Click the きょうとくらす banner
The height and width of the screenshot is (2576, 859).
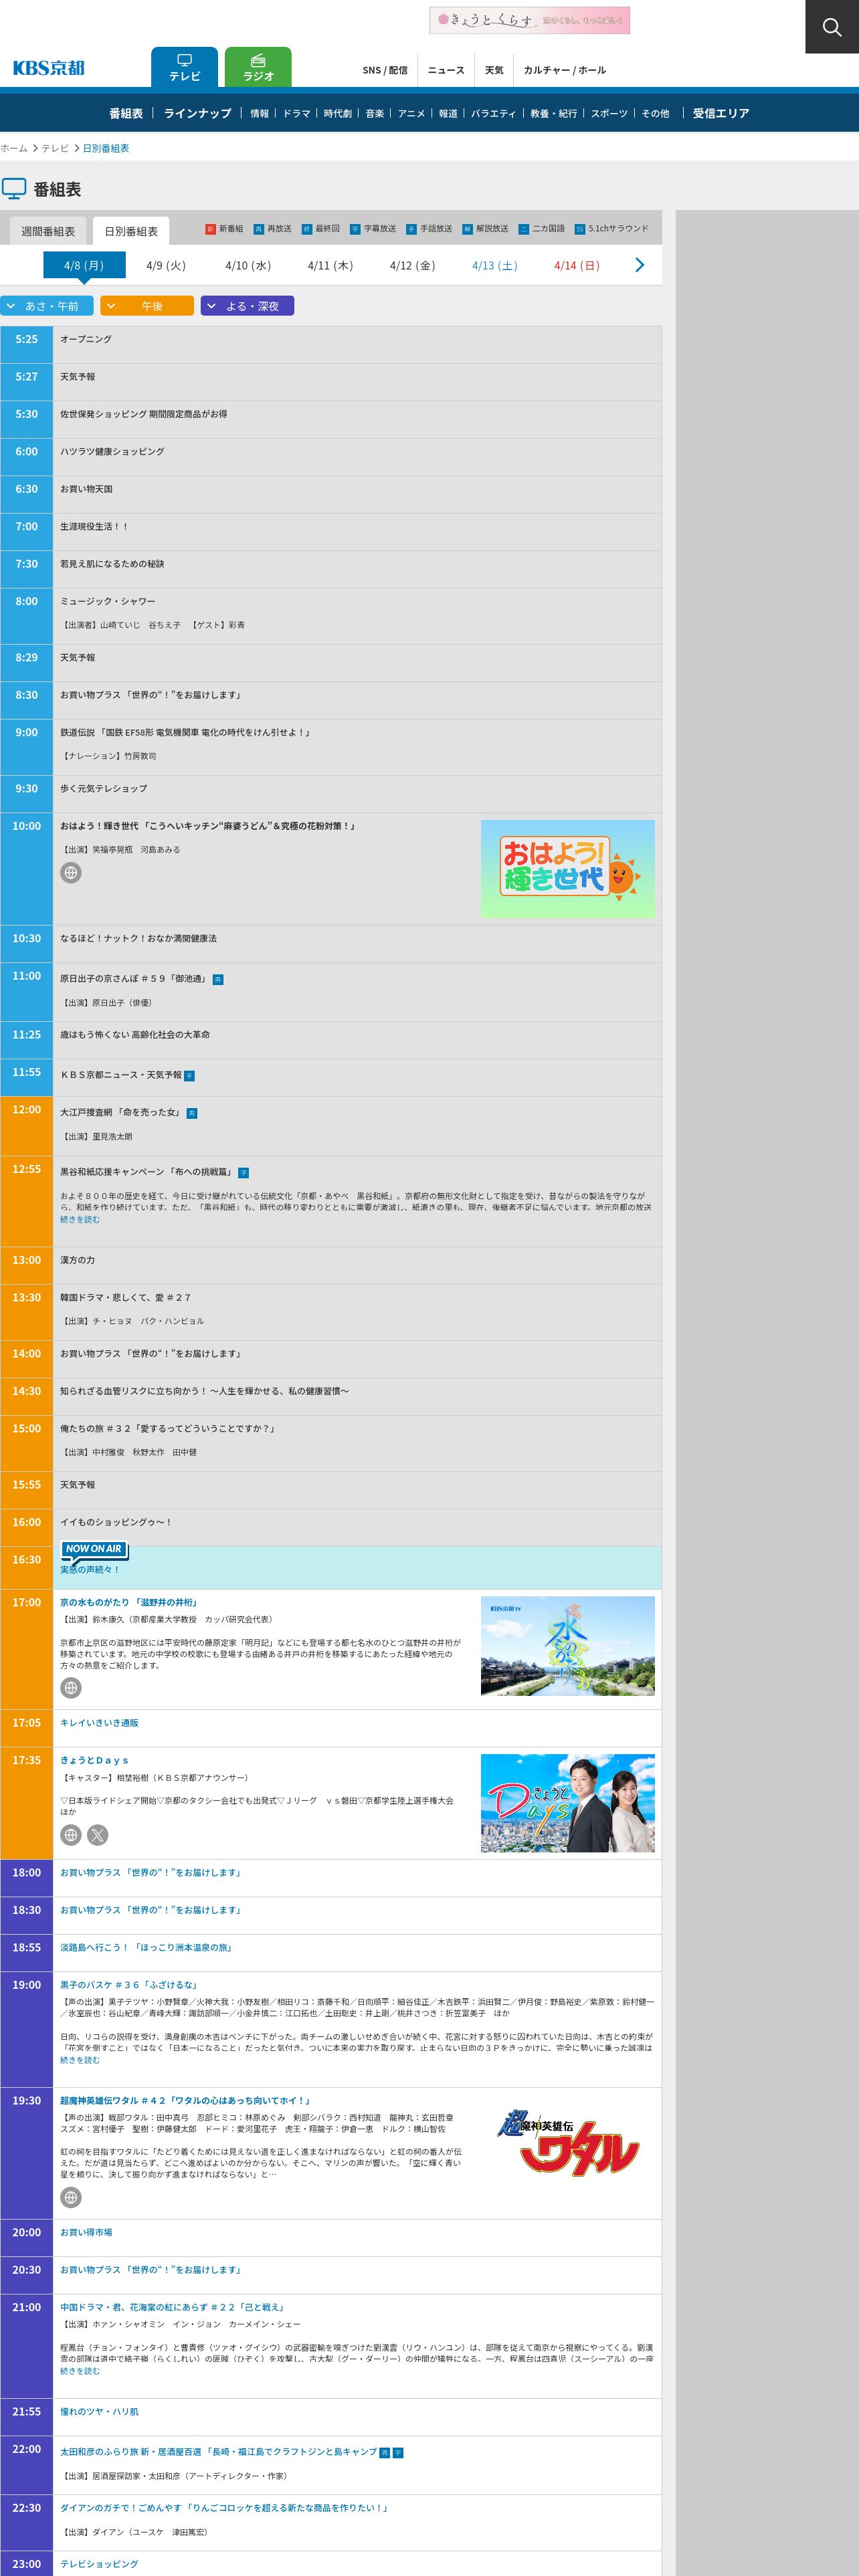pyautogui.click(x=530, y=20)
